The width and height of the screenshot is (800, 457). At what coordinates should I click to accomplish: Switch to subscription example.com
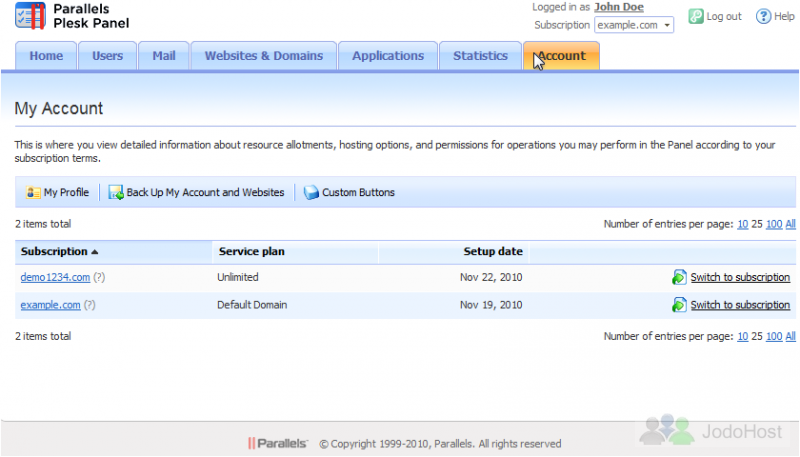pos(740,304)
